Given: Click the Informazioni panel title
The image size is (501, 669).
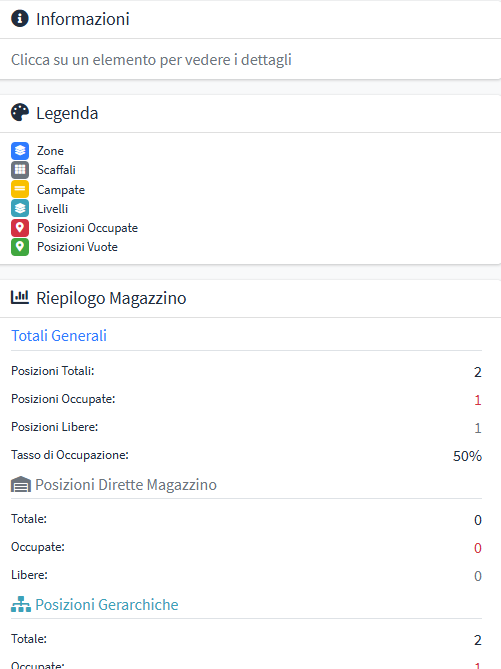Looking at the screenshot, I should [83, 19].
